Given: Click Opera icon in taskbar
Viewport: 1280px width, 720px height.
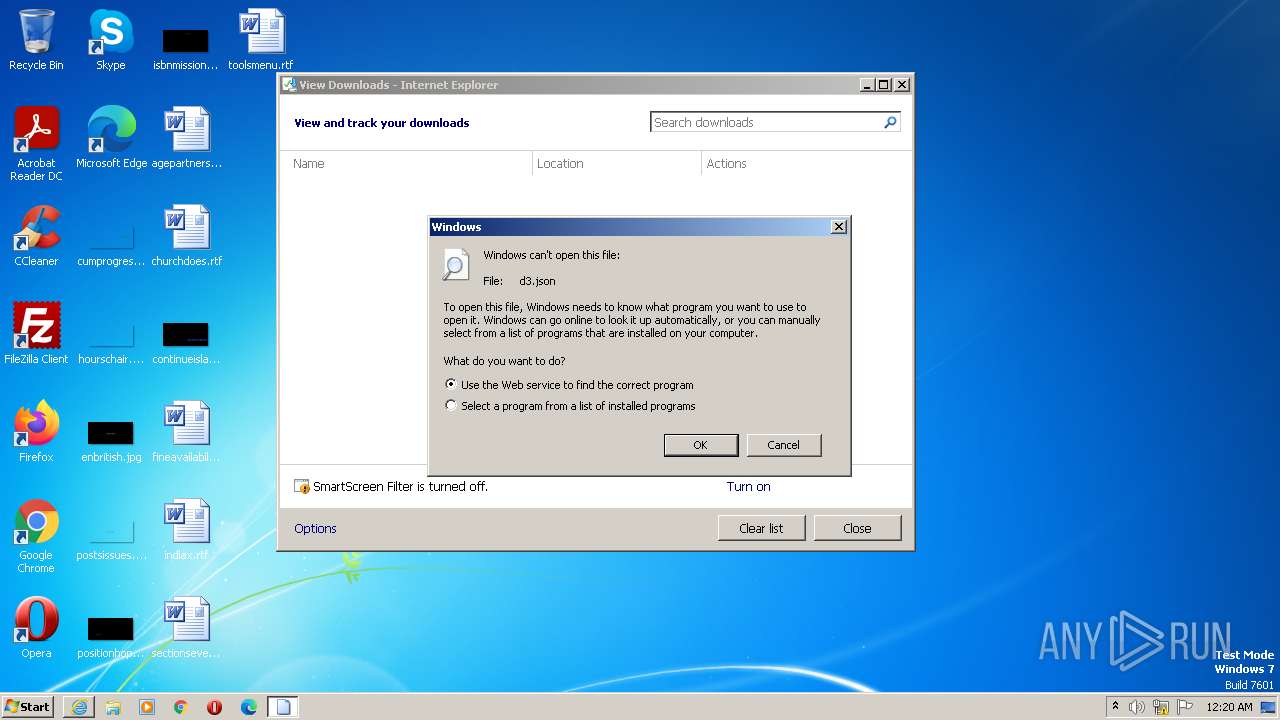Looking at the screenshot, I should 214,707.
